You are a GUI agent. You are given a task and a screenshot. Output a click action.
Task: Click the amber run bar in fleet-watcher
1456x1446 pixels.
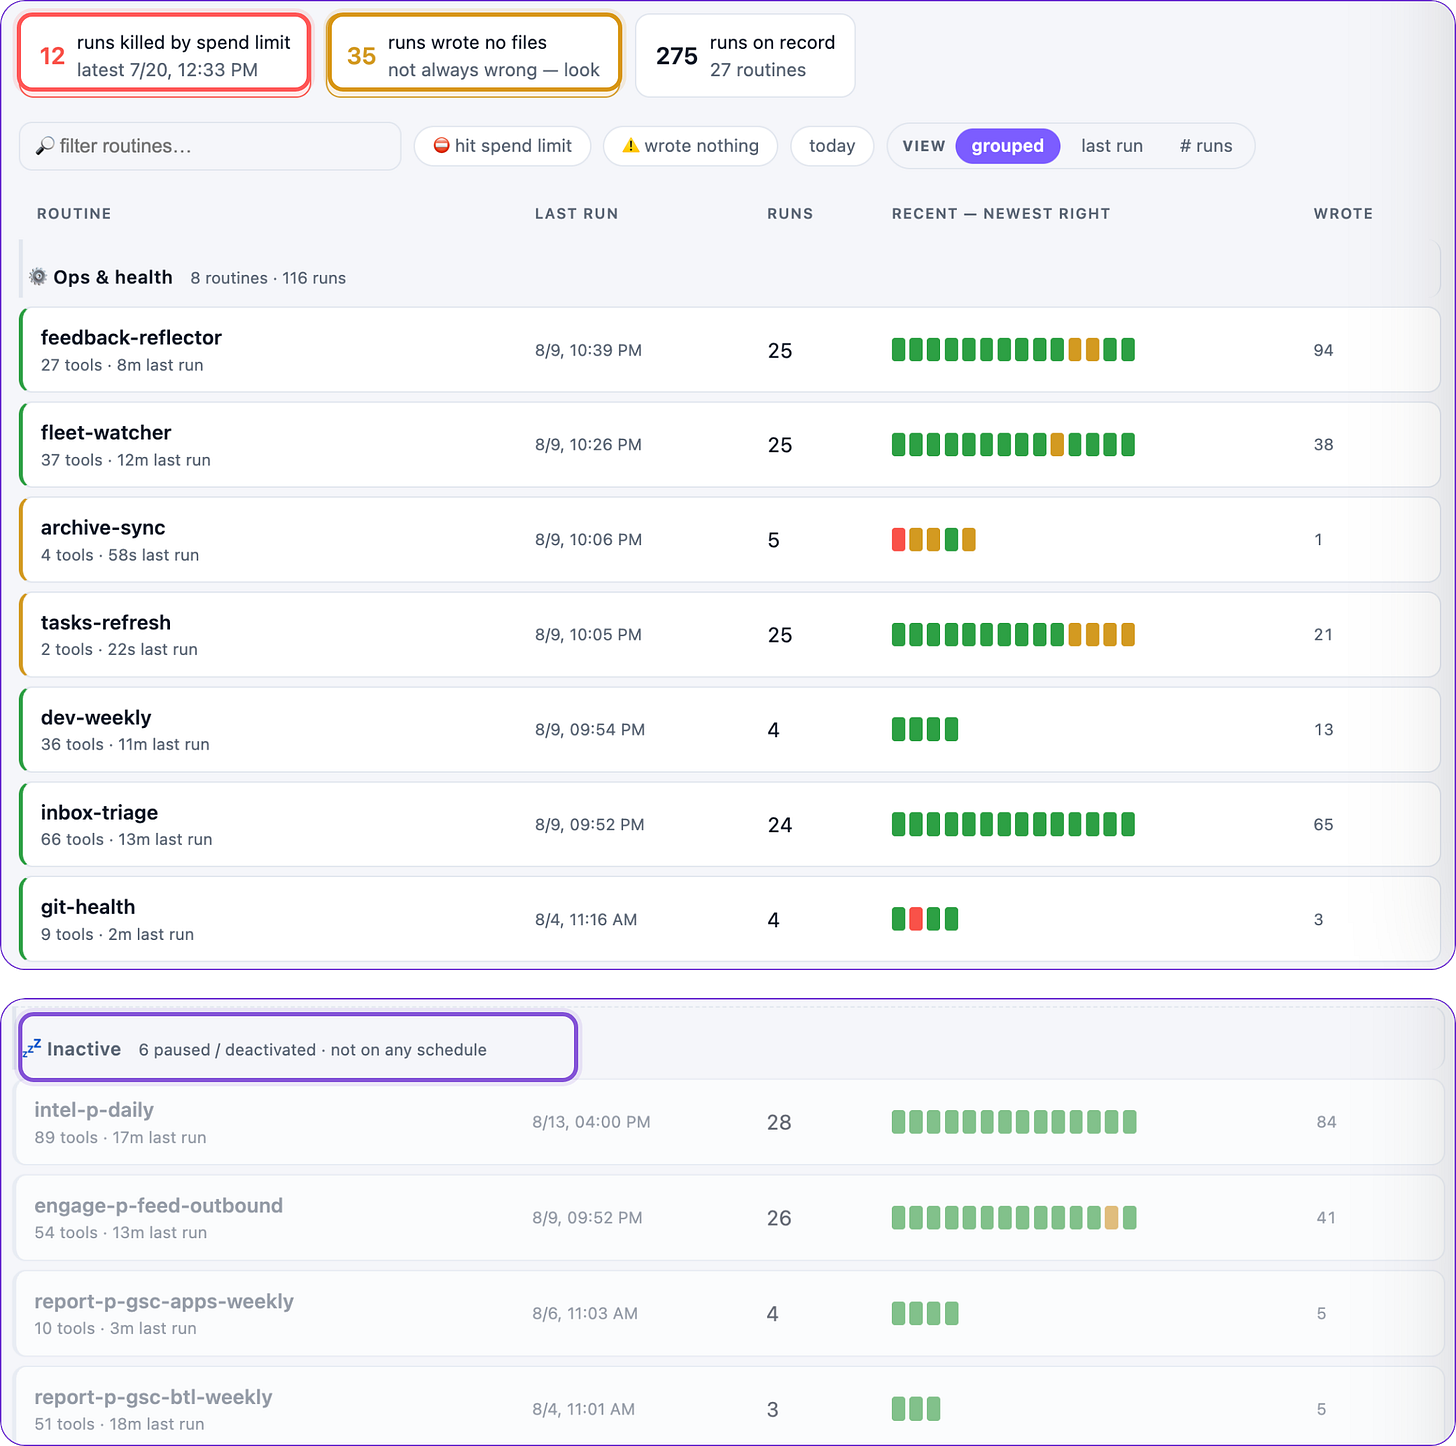click(x=1057, y=445)
